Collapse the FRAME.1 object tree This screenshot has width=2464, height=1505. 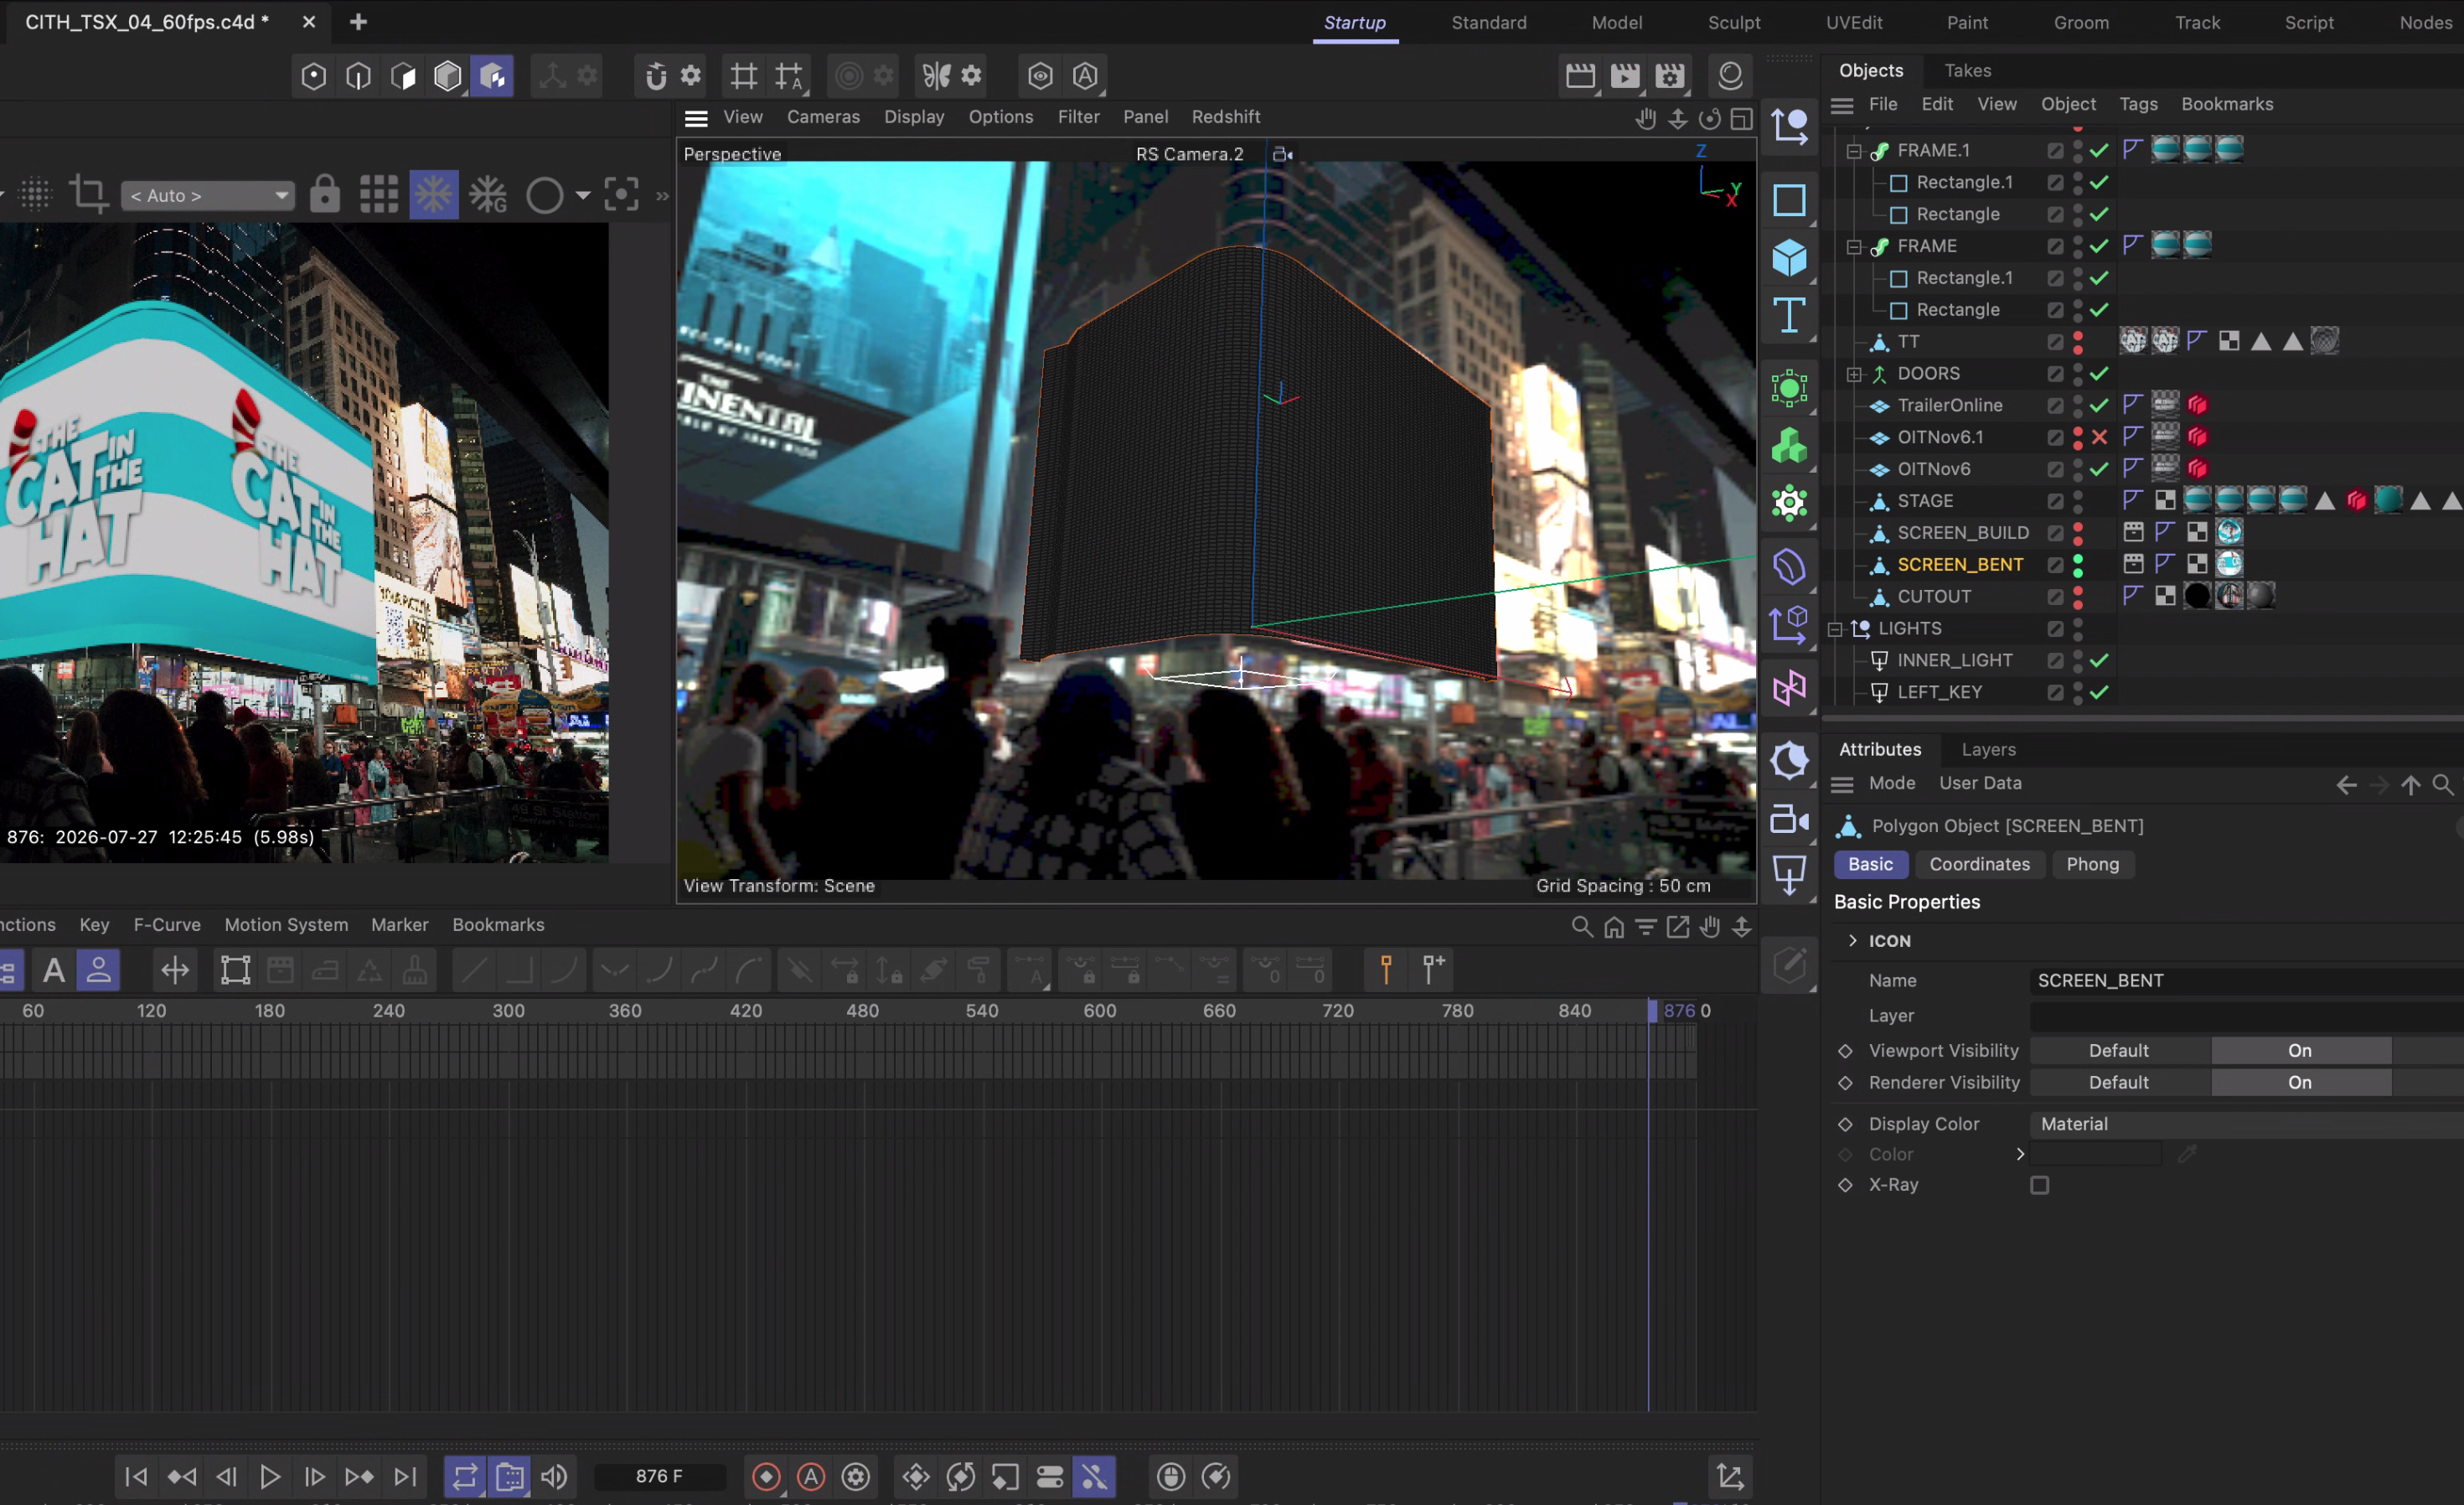click(1854, 151)
